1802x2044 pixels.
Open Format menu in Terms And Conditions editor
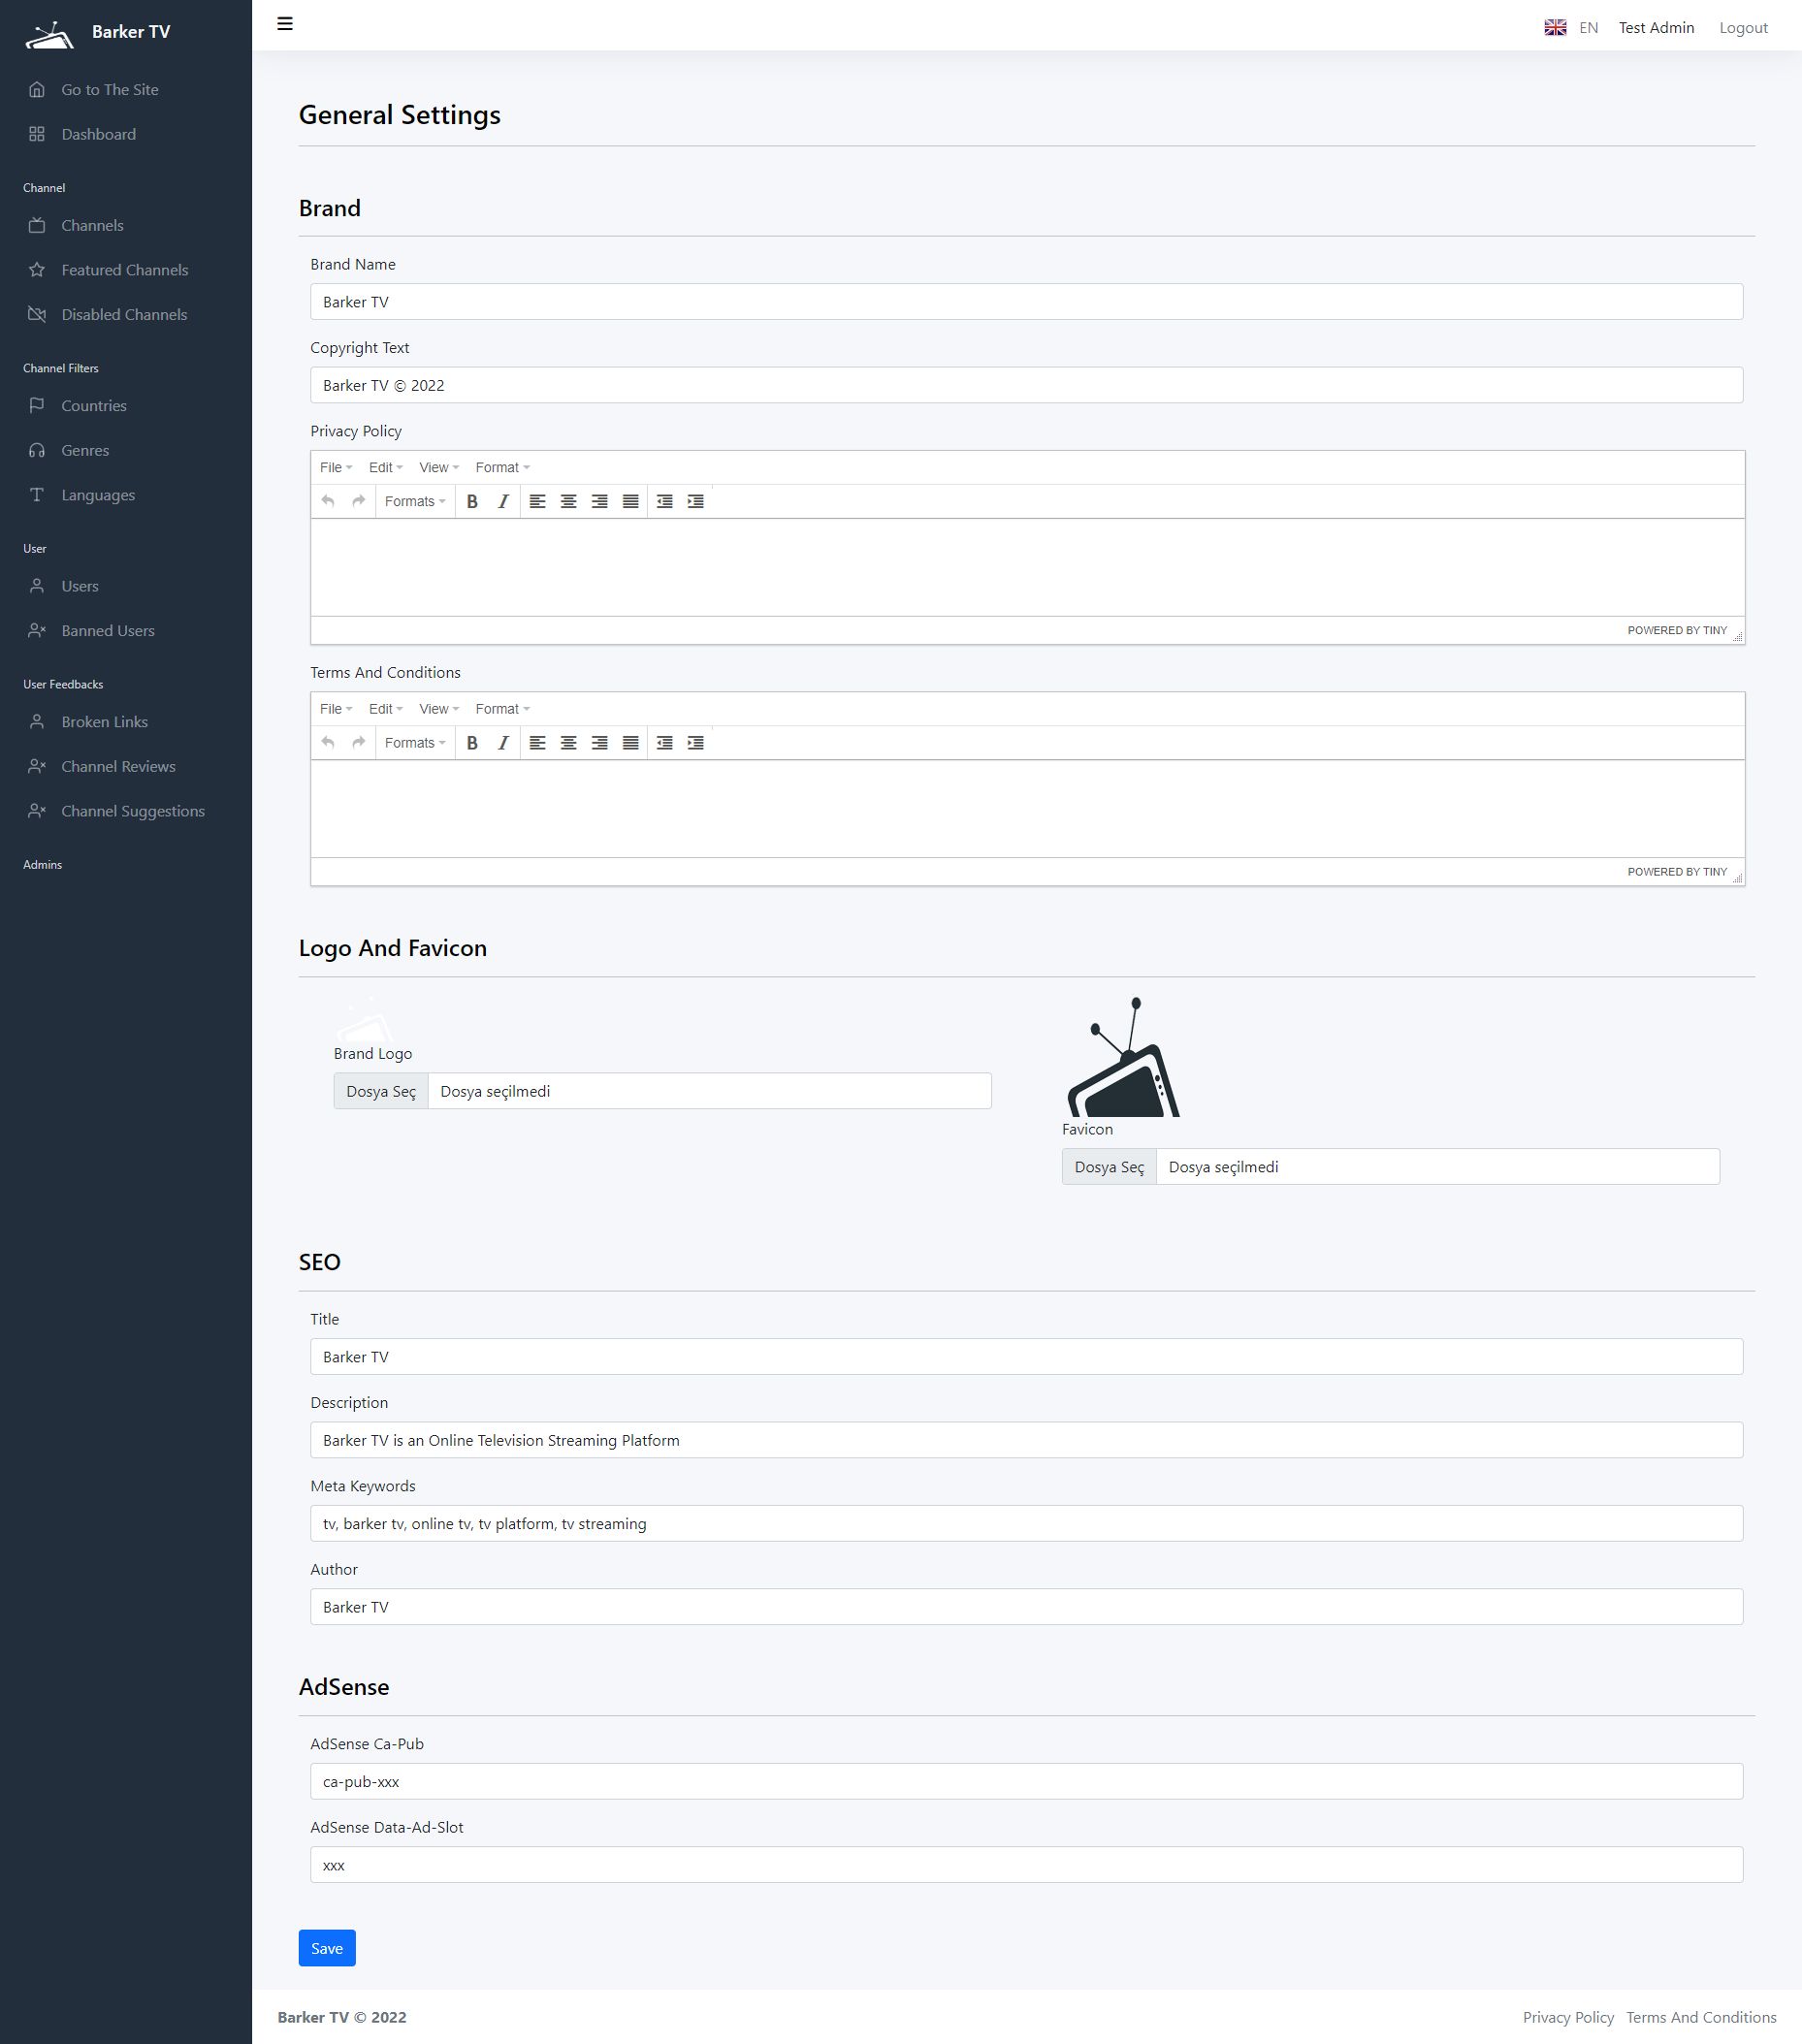tap(503, 709)
